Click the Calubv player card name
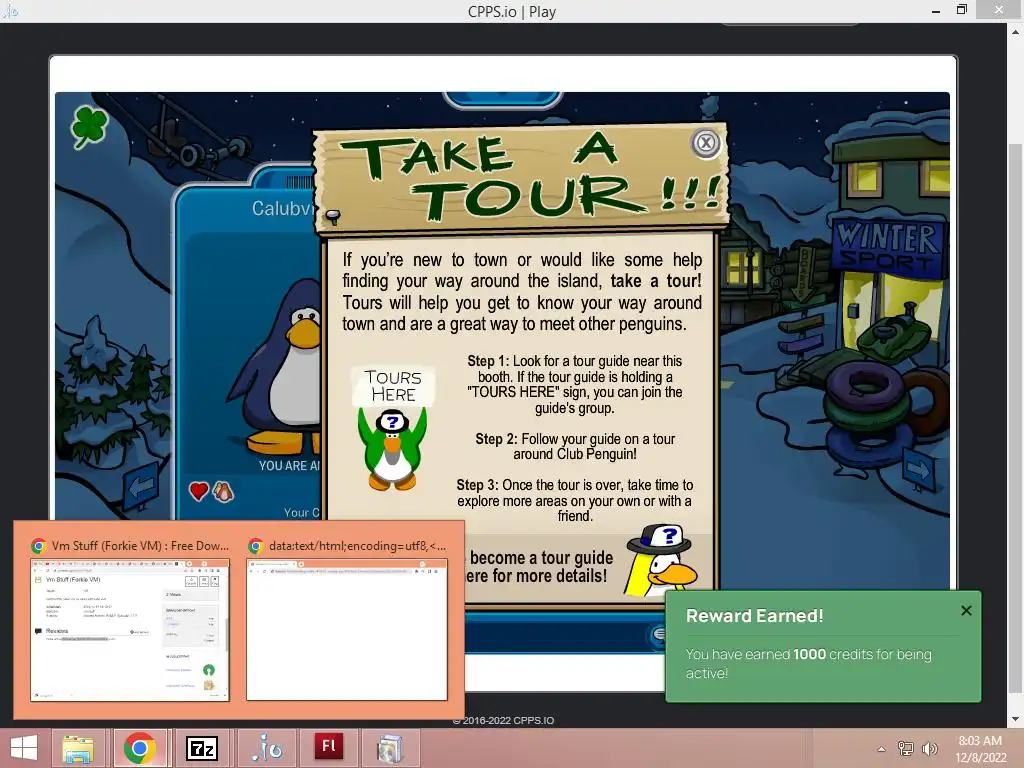1024x768 pixels. point(281,208)
